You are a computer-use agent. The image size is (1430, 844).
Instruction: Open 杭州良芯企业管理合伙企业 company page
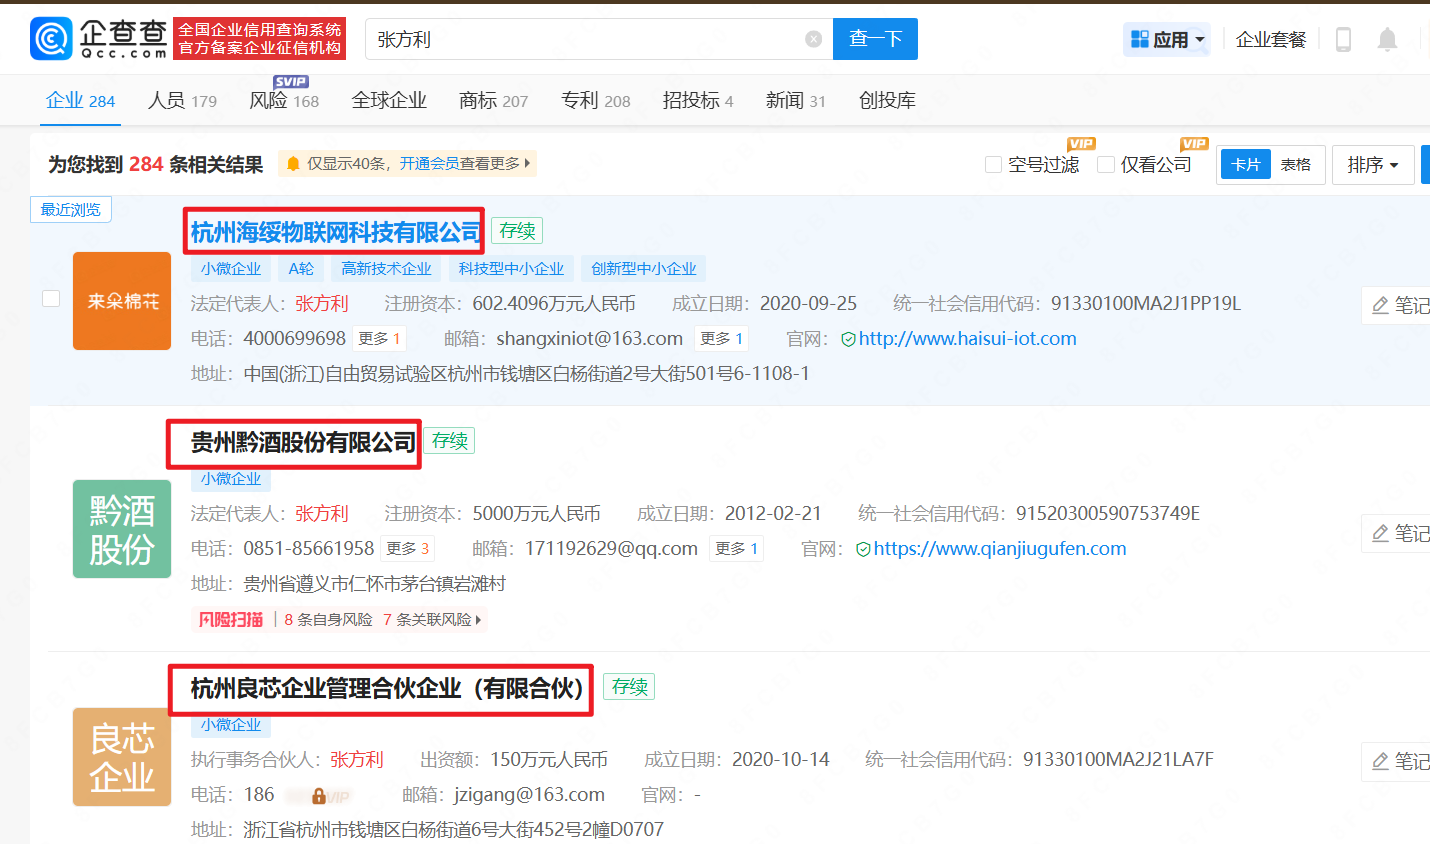[x=387, y=688]
